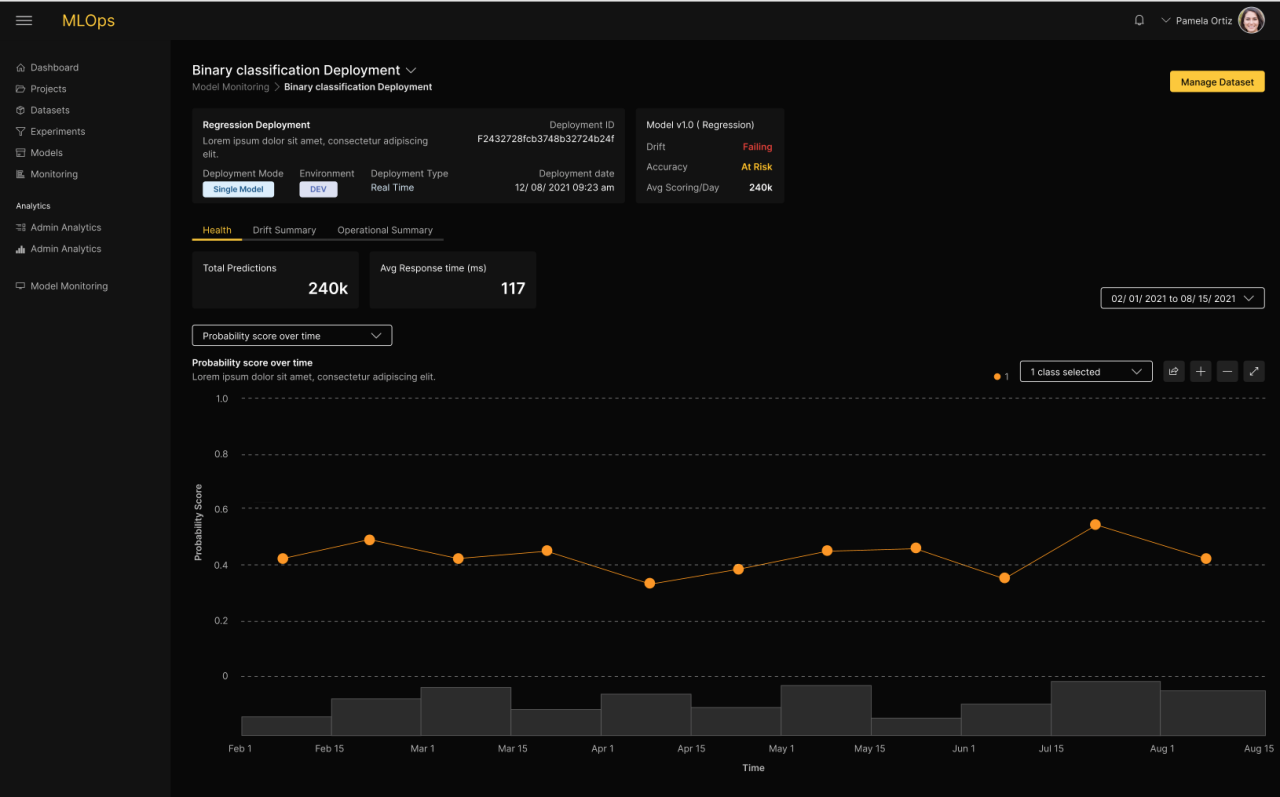The image size is (1280, 797).
Task: Open the Probability score over time dropdown
Action: tap(292, 336)
